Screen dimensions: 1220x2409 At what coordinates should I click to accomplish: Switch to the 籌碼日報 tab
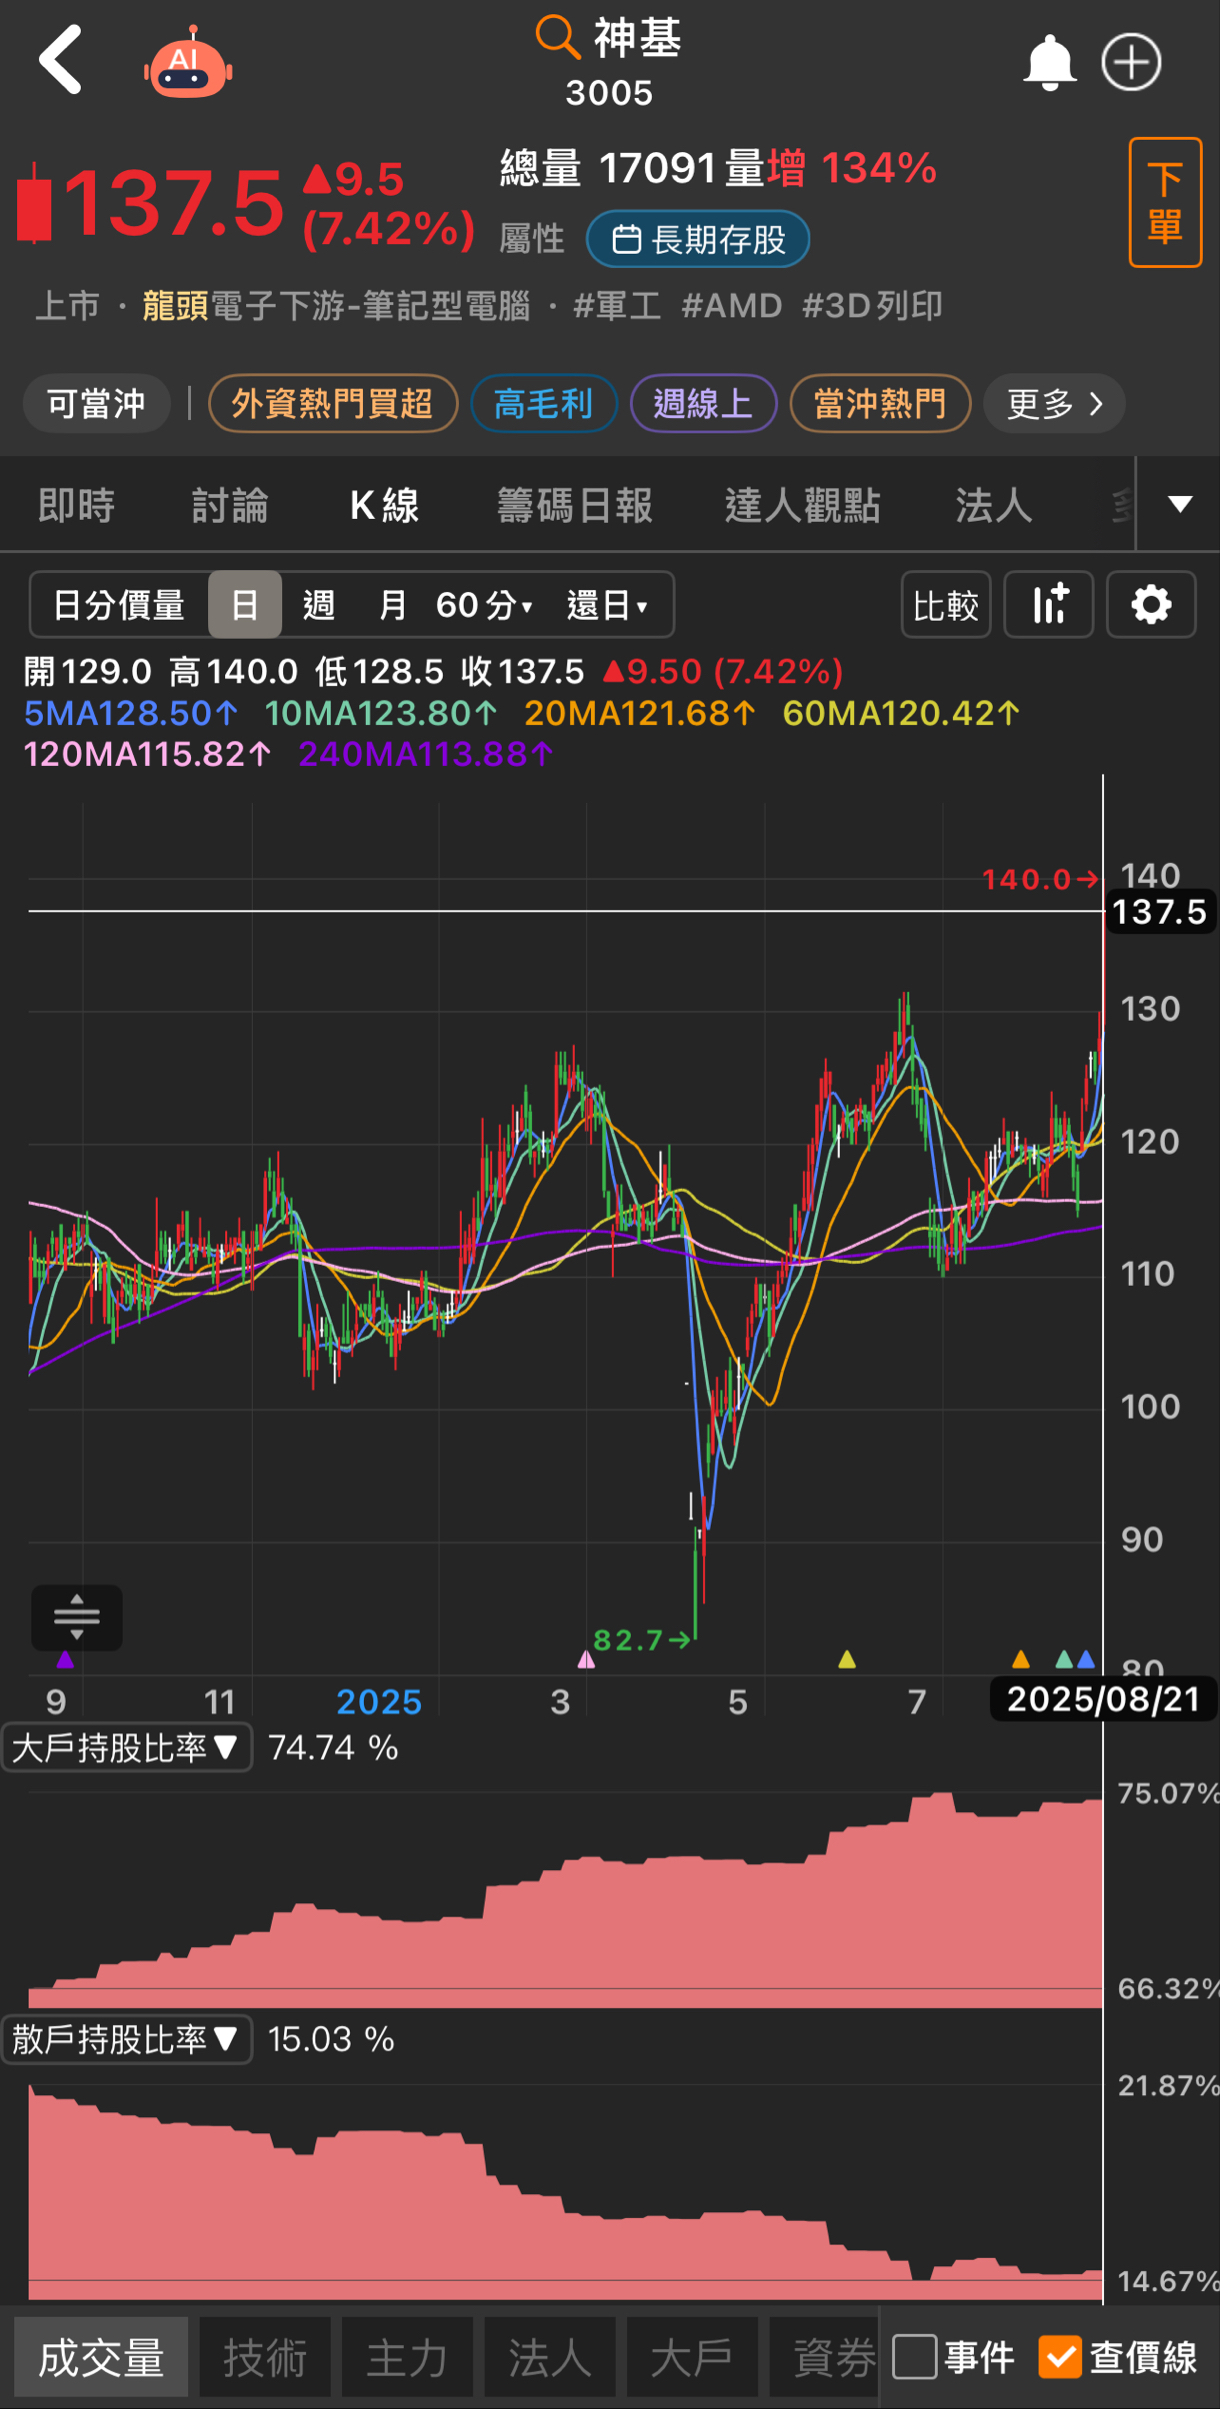click(x=575, y=505)
